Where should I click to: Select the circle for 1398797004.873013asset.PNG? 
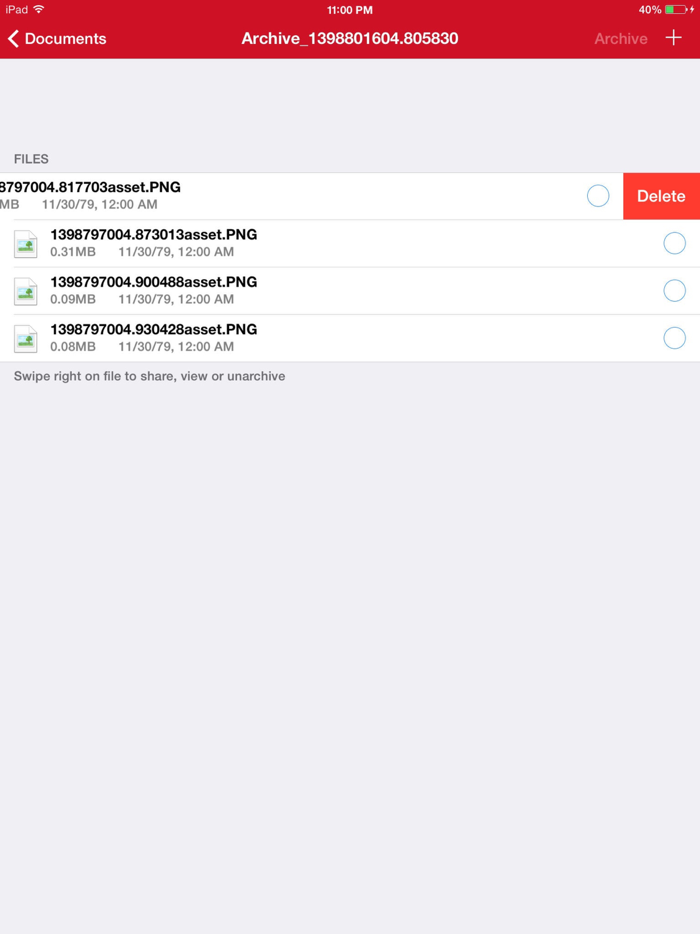(x=674, y=243)
